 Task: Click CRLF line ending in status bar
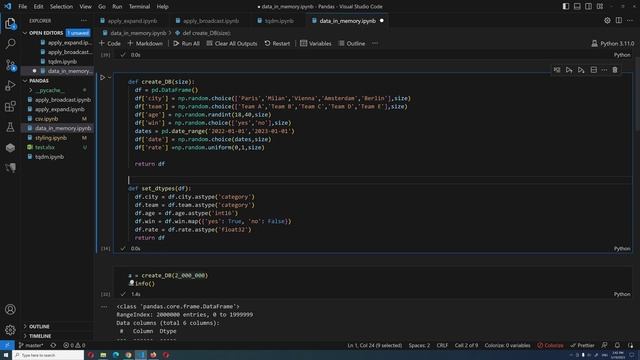(x=442, y=345)
